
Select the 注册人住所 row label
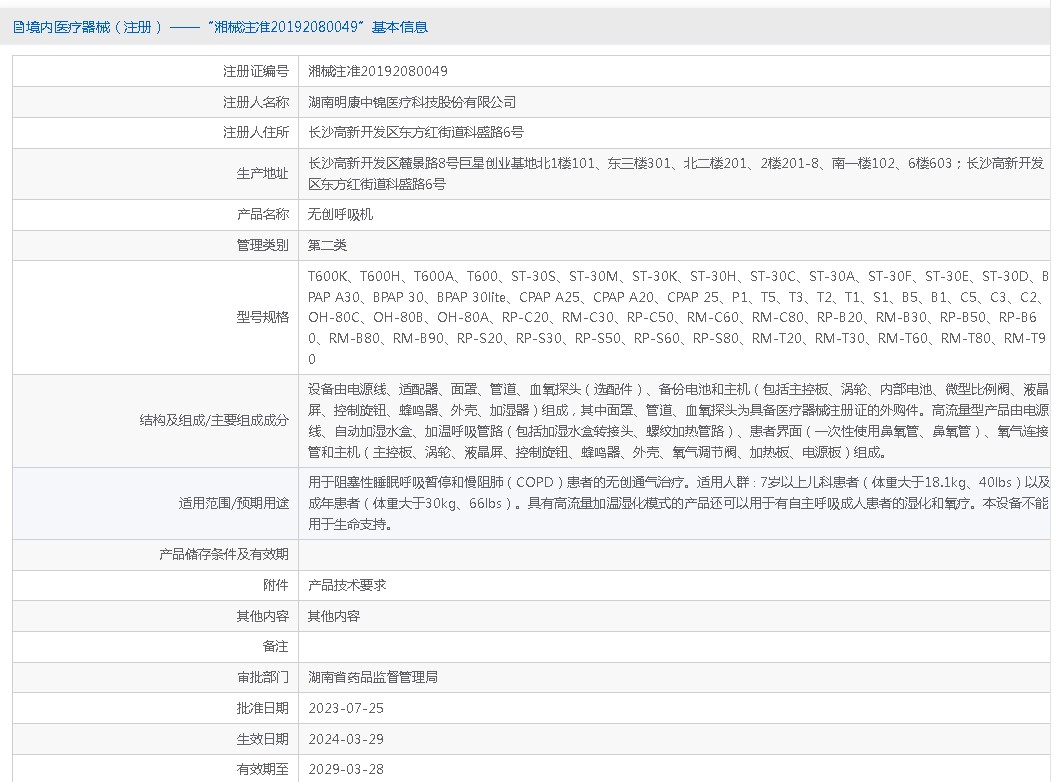coord(256,133)
